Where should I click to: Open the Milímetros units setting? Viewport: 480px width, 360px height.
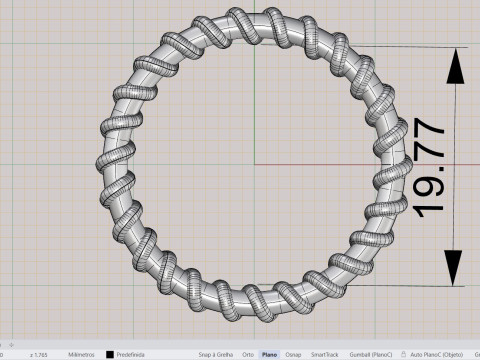(x=81, y=355)
